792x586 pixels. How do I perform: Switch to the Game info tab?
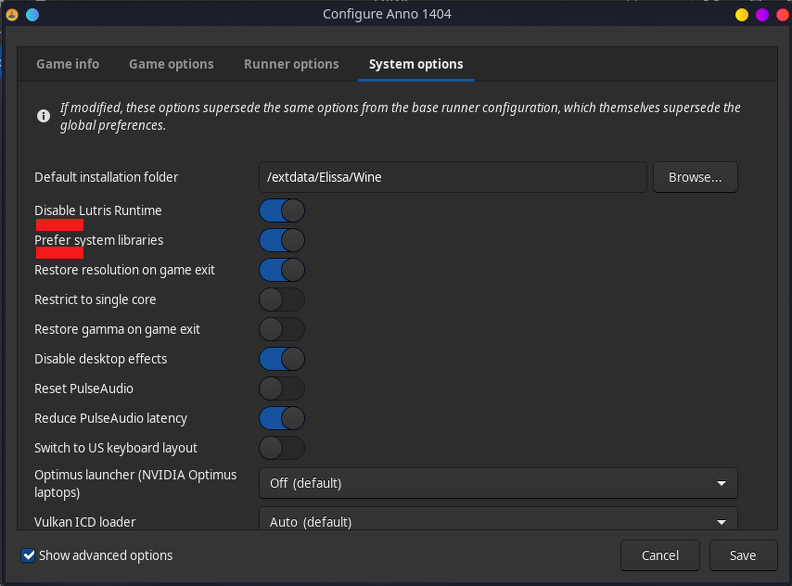[68, 64]
